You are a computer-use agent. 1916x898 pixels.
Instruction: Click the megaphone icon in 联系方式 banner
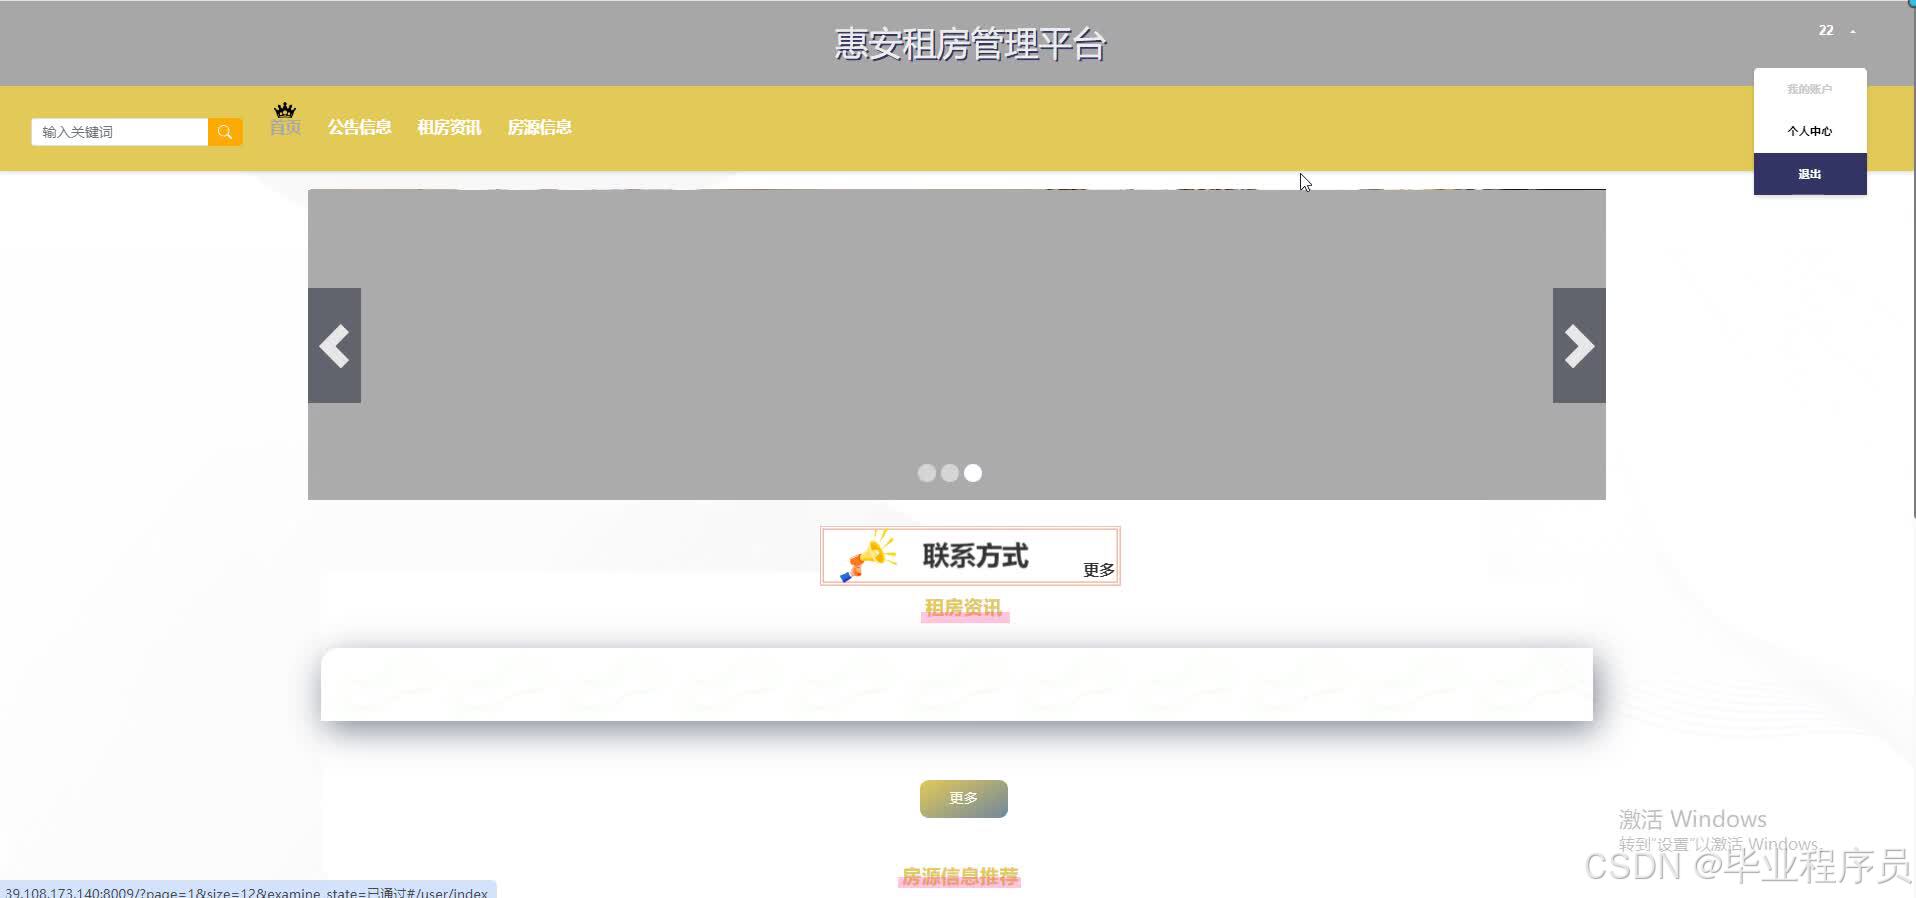pyautogui.click(x=867, y=556)
